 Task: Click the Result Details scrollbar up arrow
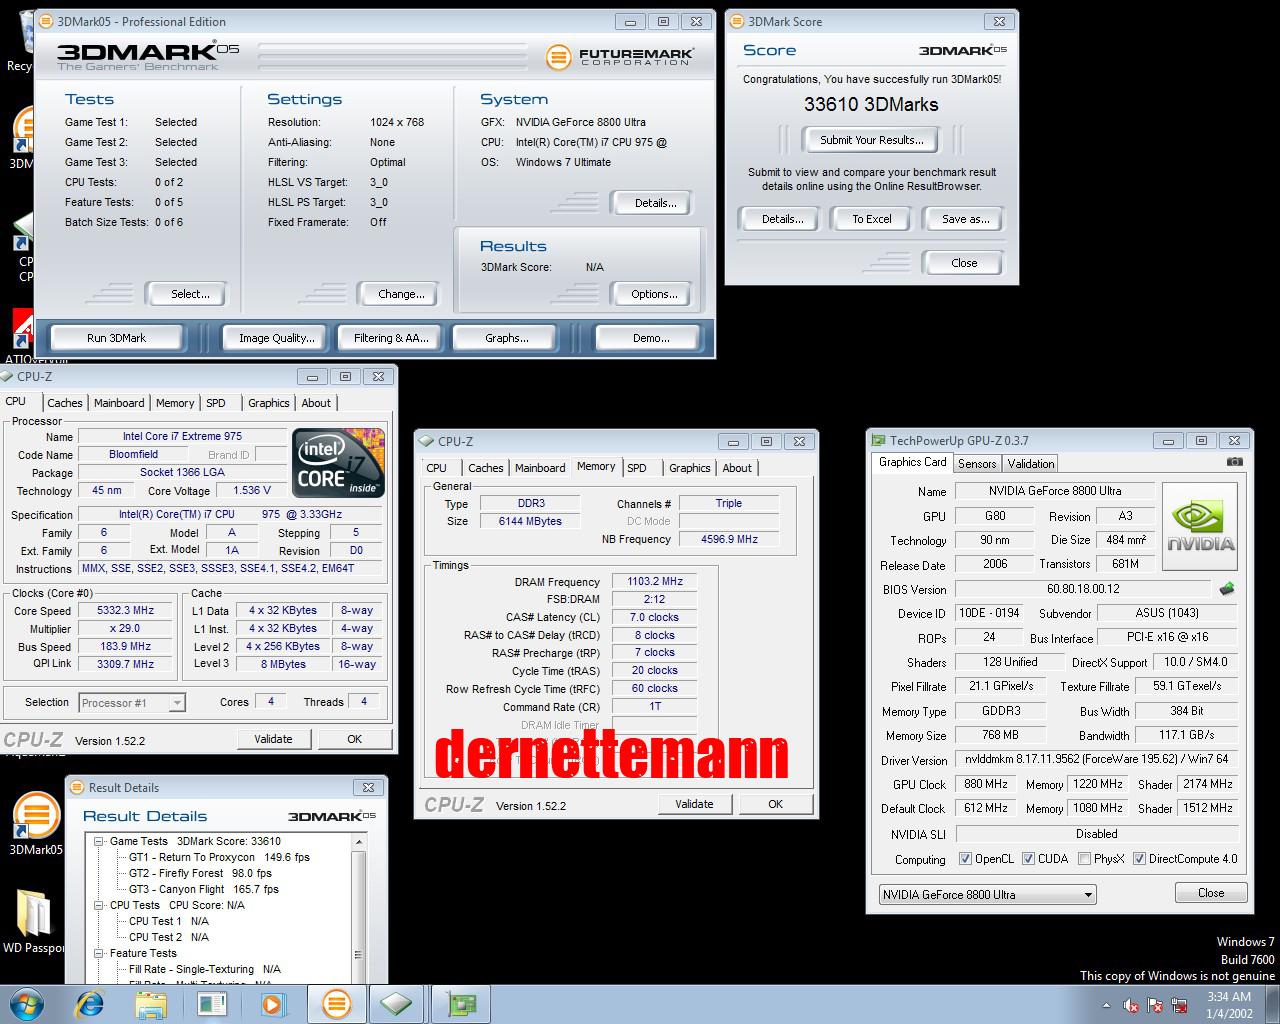point(359,842)
